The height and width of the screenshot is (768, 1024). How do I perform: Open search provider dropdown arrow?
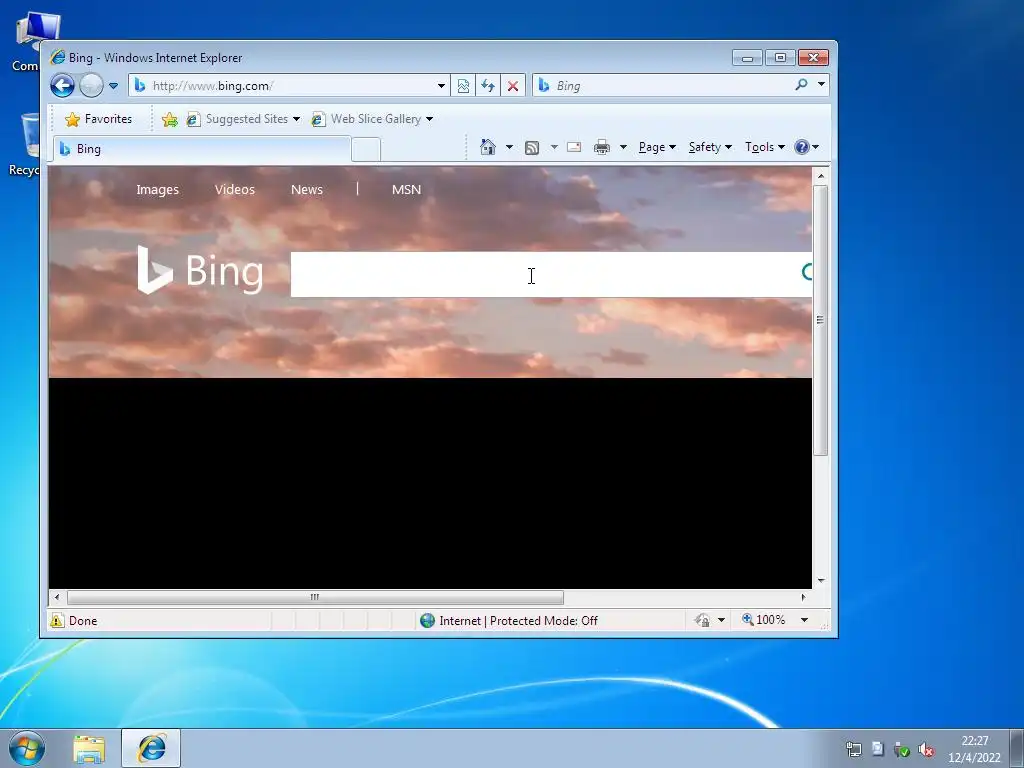point(821,84)
